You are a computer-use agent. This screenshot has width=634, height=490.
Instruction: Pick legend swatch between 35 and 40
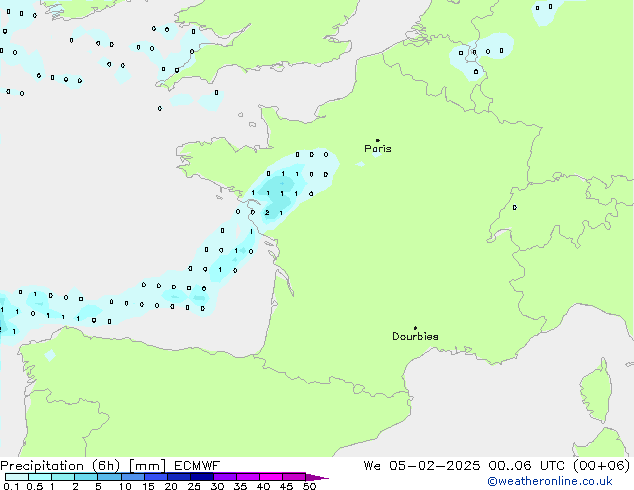248,477
